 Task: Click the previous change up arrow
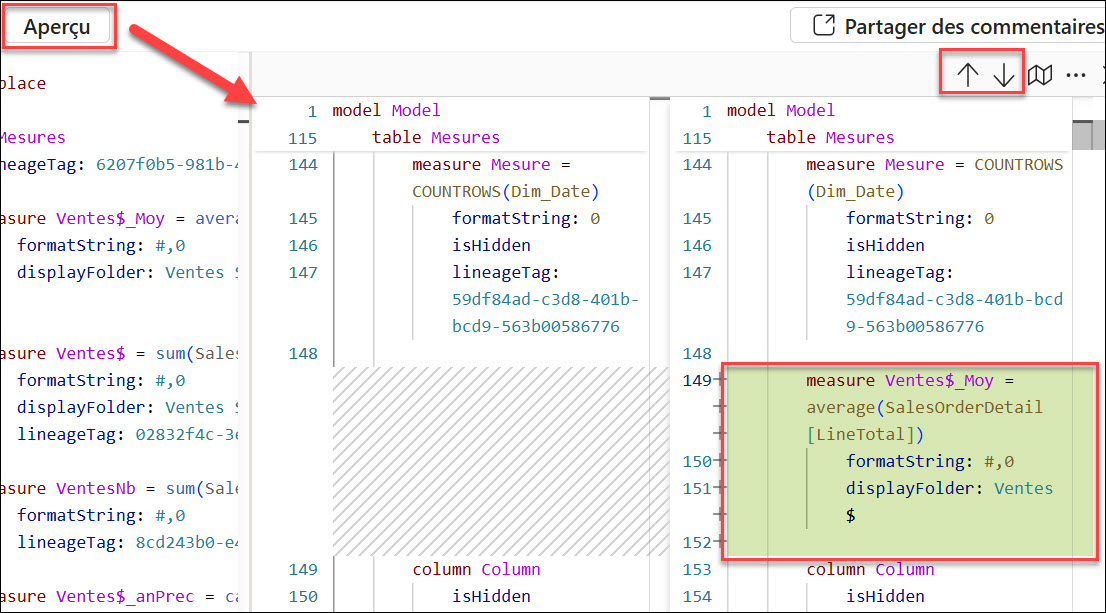(967, 75)
